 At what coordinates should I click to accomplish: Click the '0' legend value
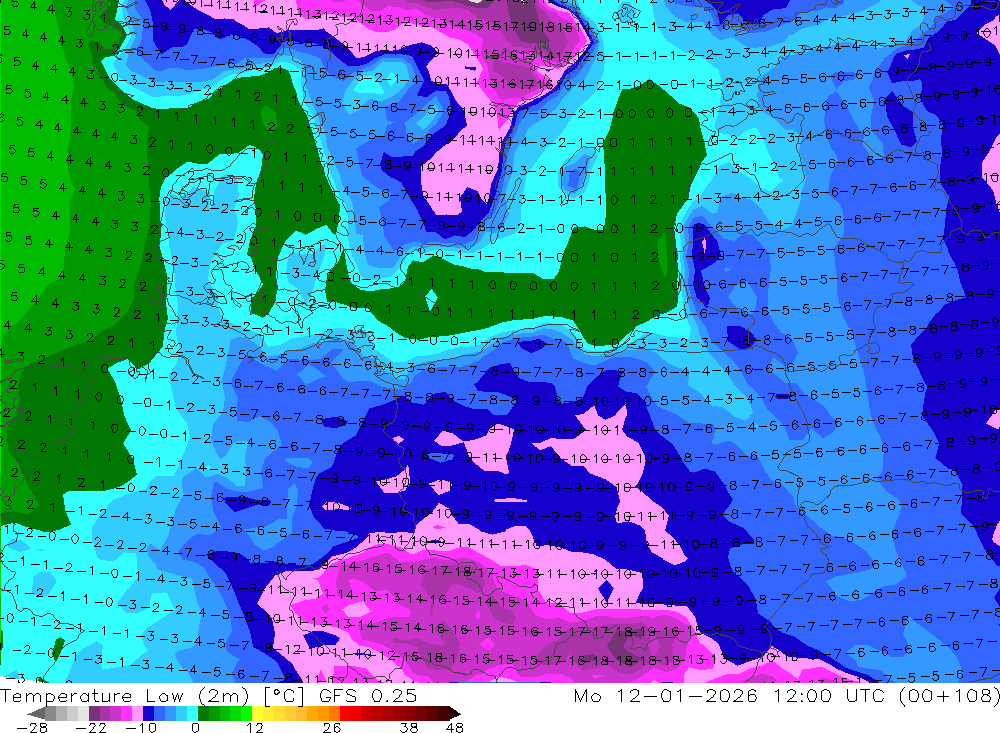click(195, 727)
